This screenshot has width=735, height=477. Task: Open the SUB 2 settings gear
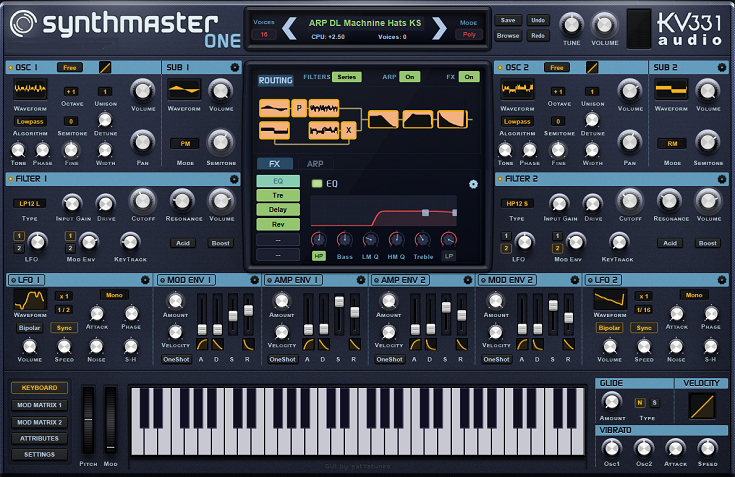pos(722,67)
